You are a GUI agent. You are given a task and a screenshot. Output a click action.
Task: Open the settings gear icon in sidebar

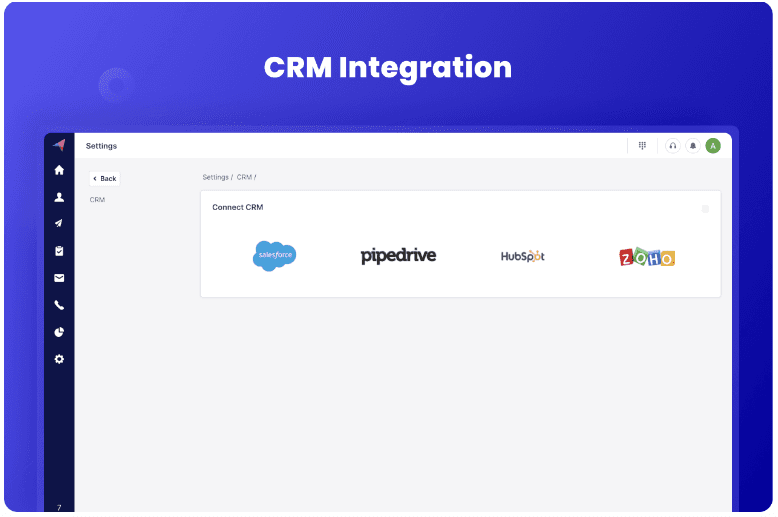point(59,359)
